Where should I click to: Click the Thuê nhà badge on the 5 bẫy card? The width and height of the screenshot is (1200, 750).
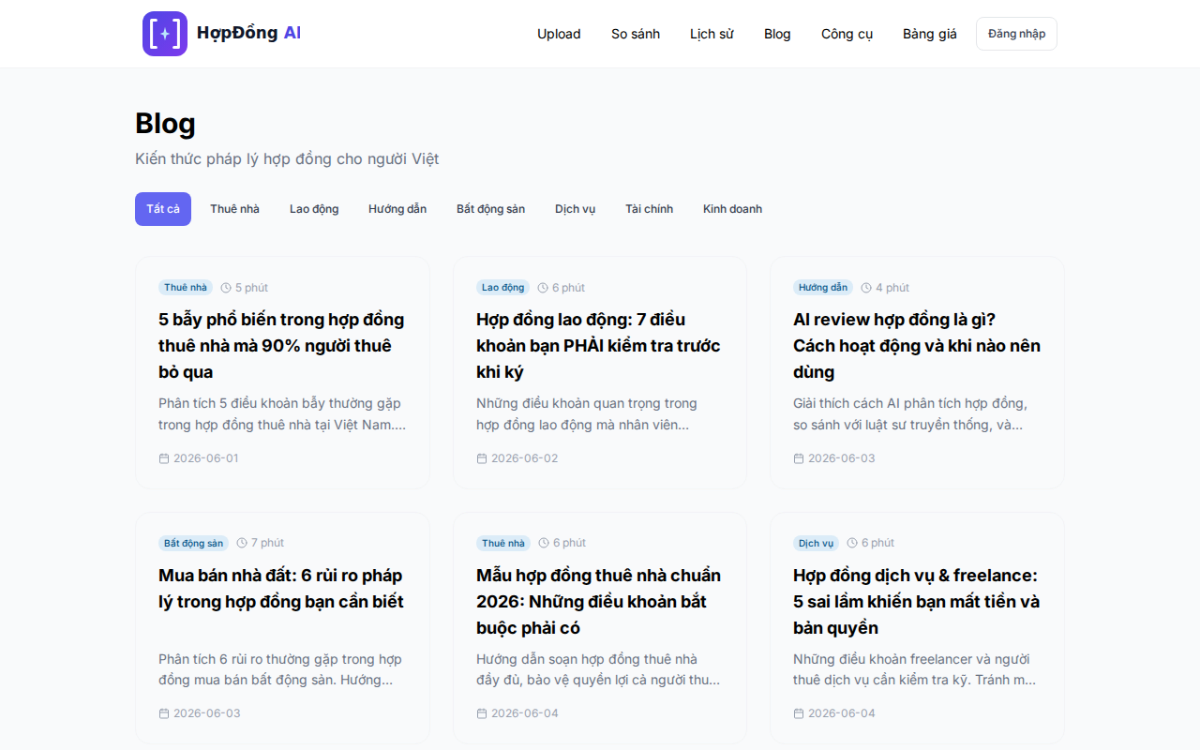coord(186,288)
